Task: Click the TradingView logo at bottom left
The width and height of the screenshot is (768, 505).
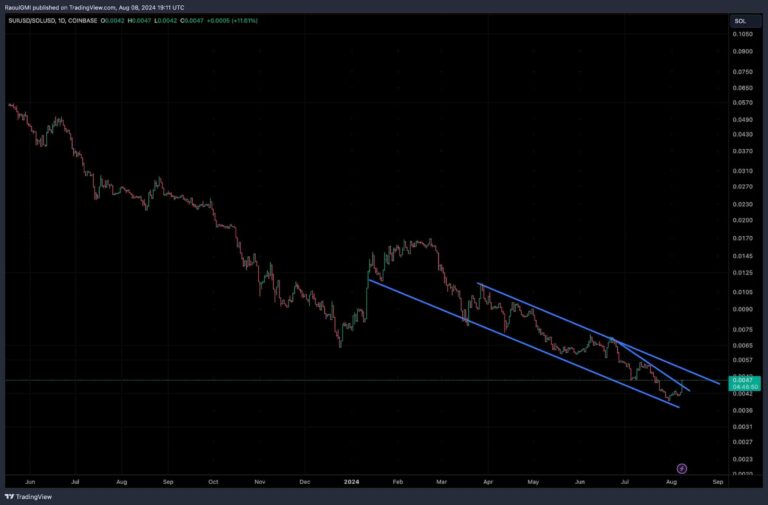Action: point(28,497)
